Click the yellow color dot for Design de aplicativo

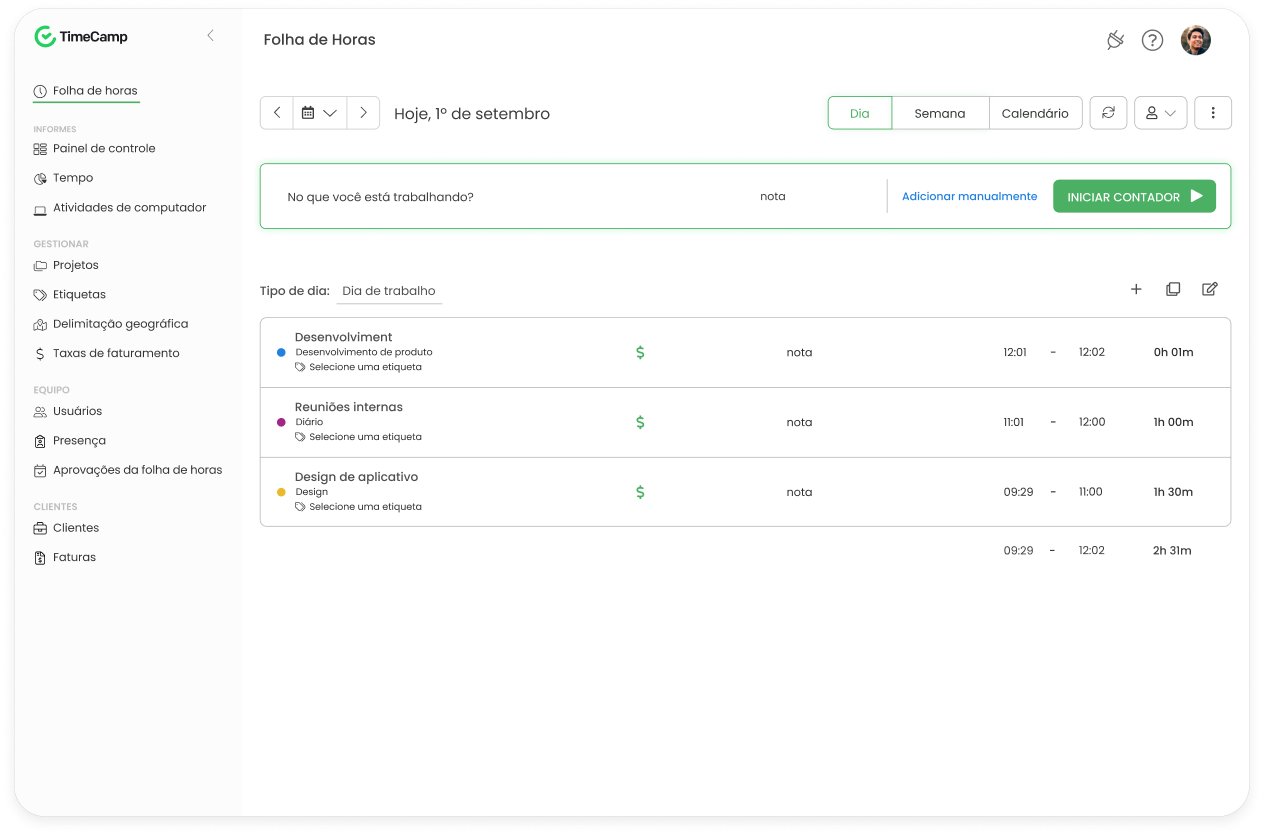[281, 492]
